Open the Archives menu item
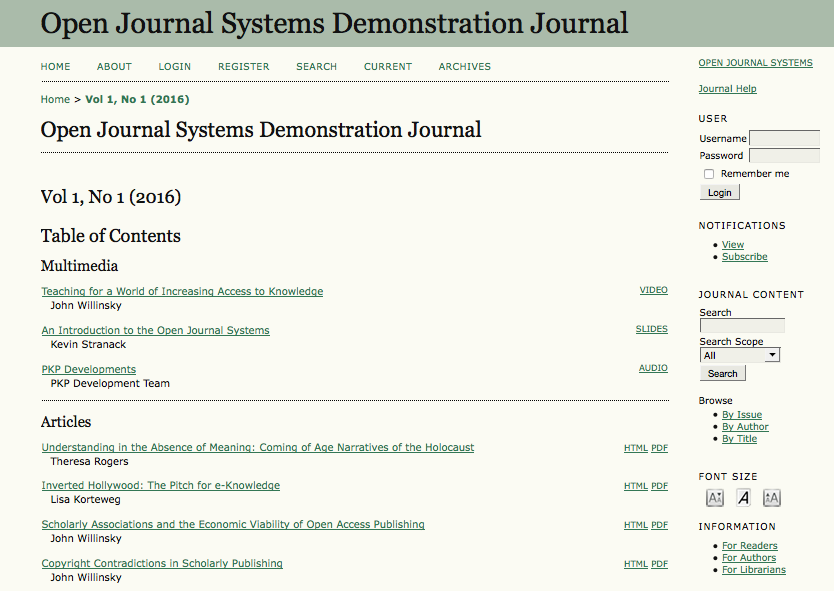The height and width of the screenshot is (591, 834). pos(464,67)
